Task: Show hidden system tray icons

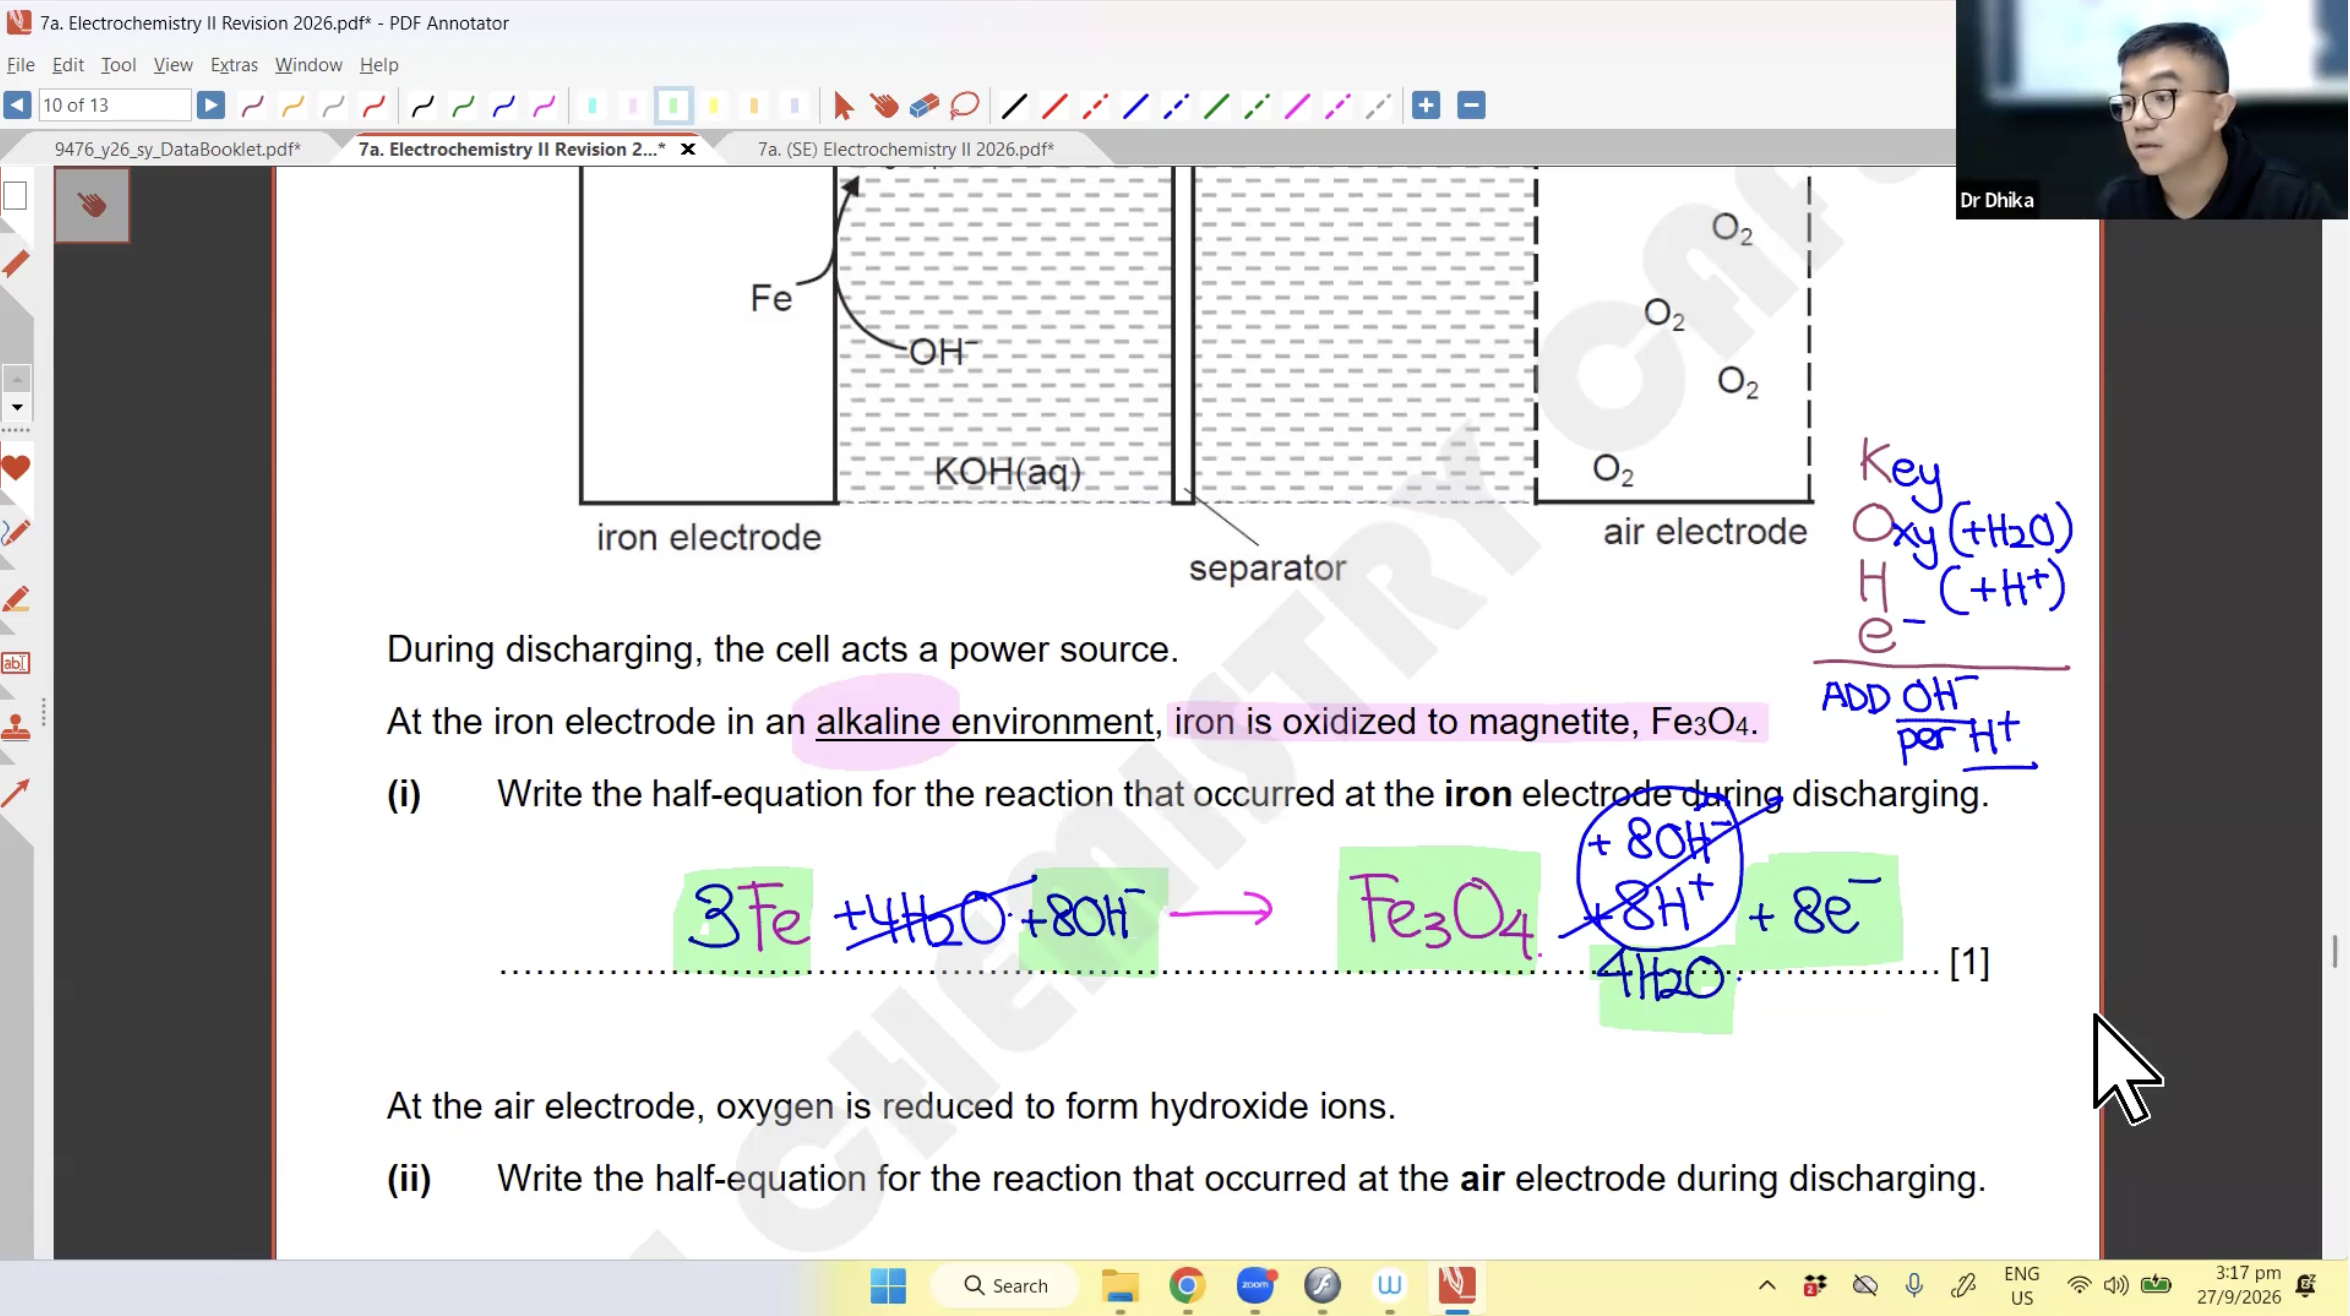Action: coord(1767,1286)
